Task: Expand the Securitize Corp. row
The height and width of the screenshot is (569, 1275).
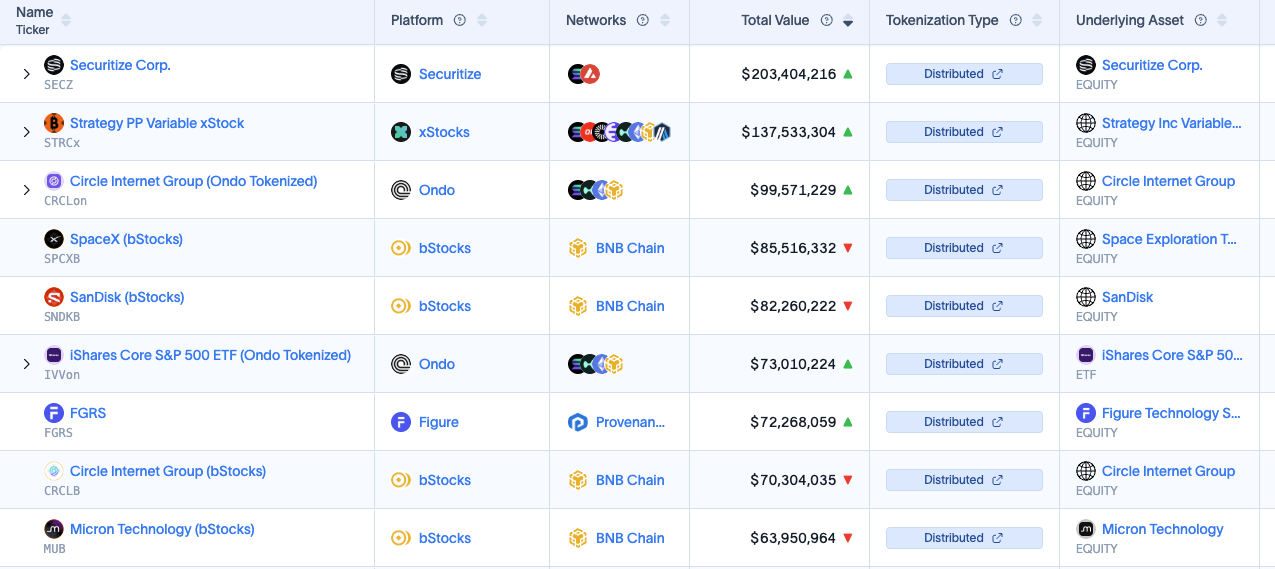Action: (27, 74)
